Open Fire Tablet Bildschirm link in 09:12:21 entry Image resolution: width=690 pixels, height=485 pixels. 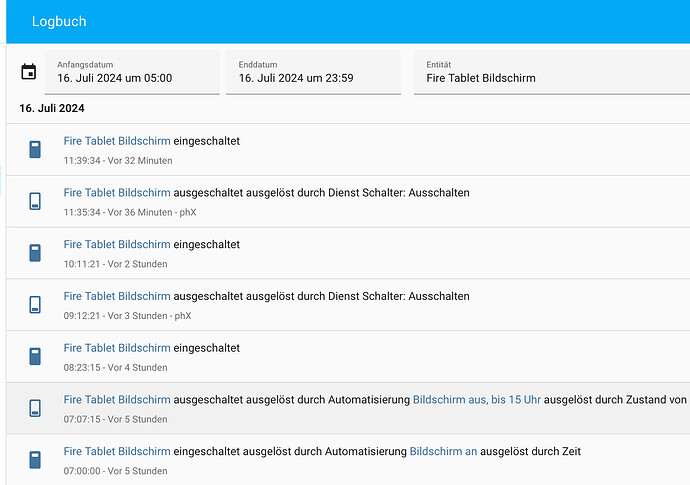point(117,296)
